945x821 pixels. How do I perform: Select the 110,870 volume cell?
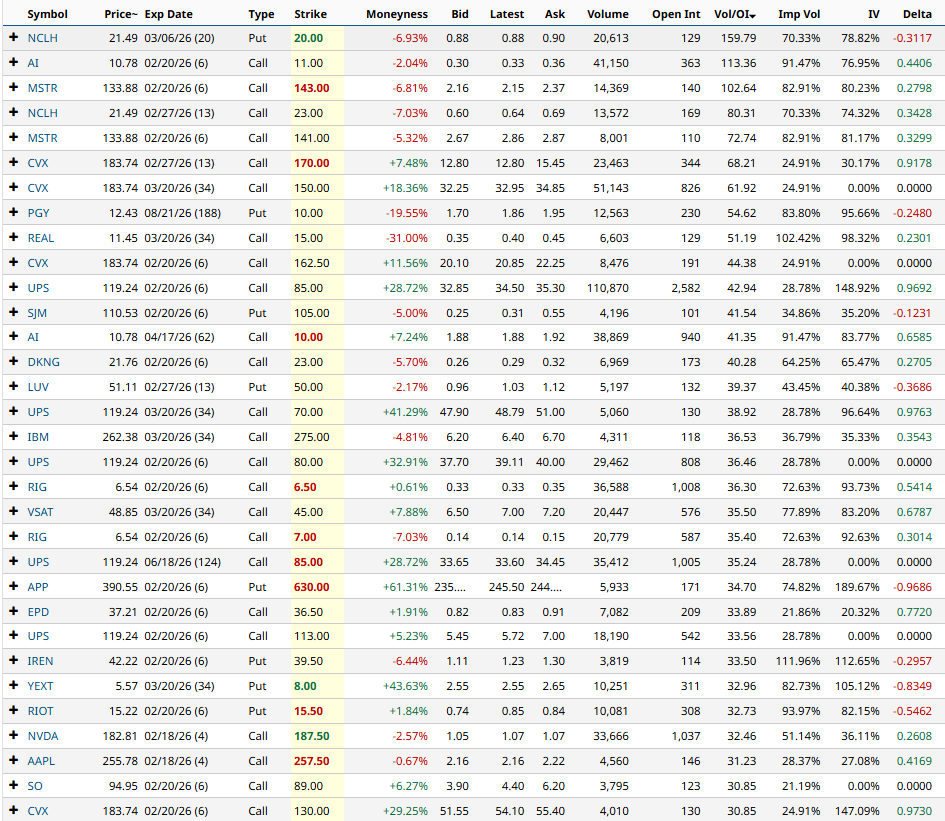click(608, 288)
